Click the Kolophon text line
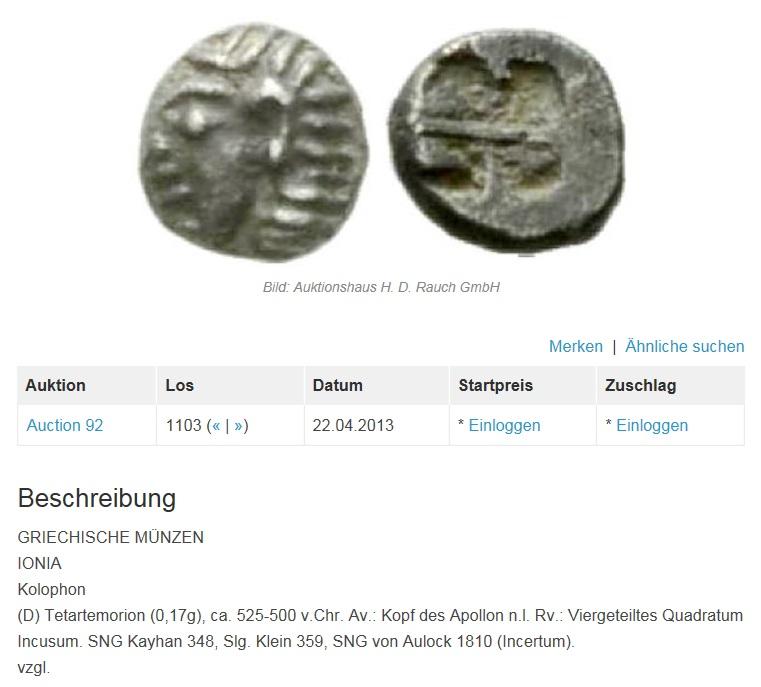This screenshot has height=687, width=761. tap(51, 589)
